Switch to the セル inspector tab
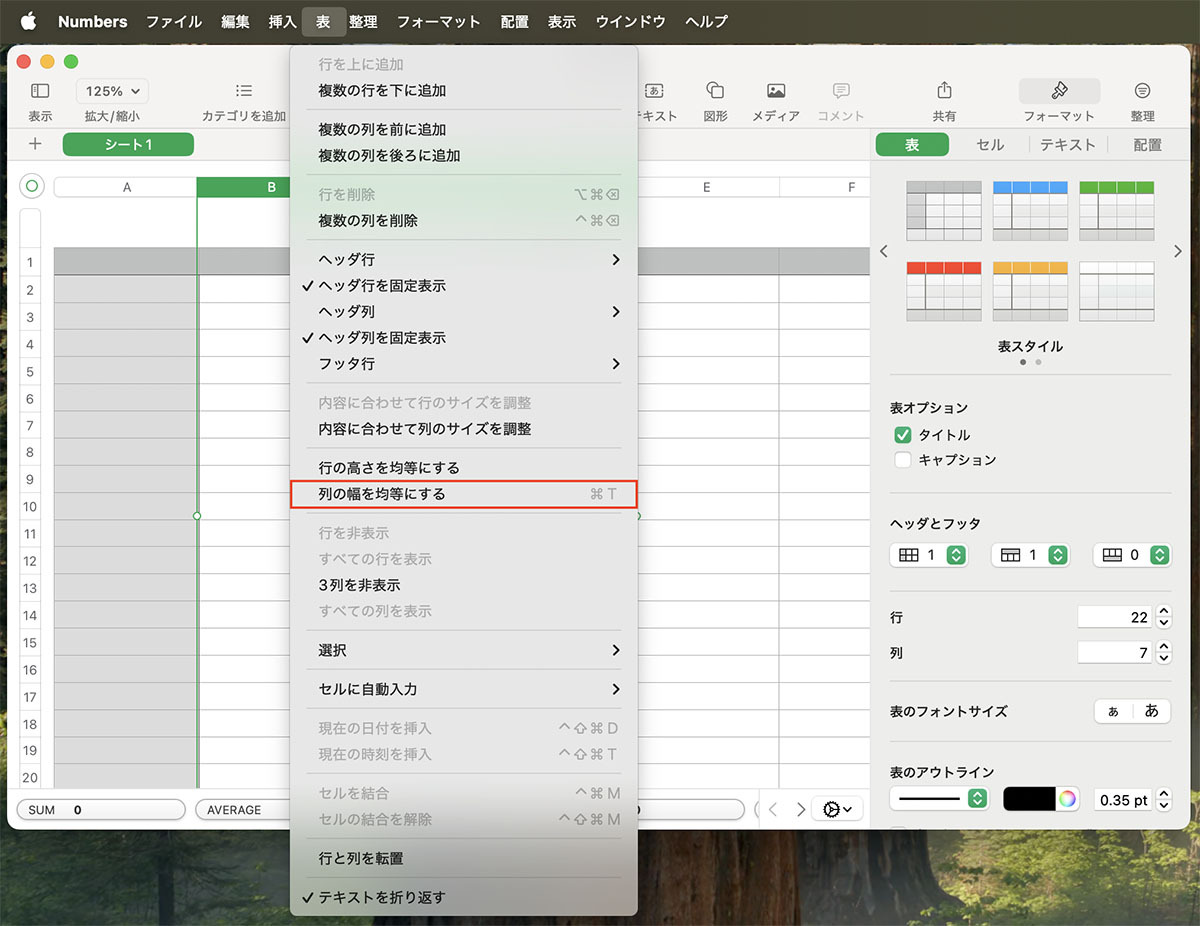The image size is (1200, 926). (990, 145)
